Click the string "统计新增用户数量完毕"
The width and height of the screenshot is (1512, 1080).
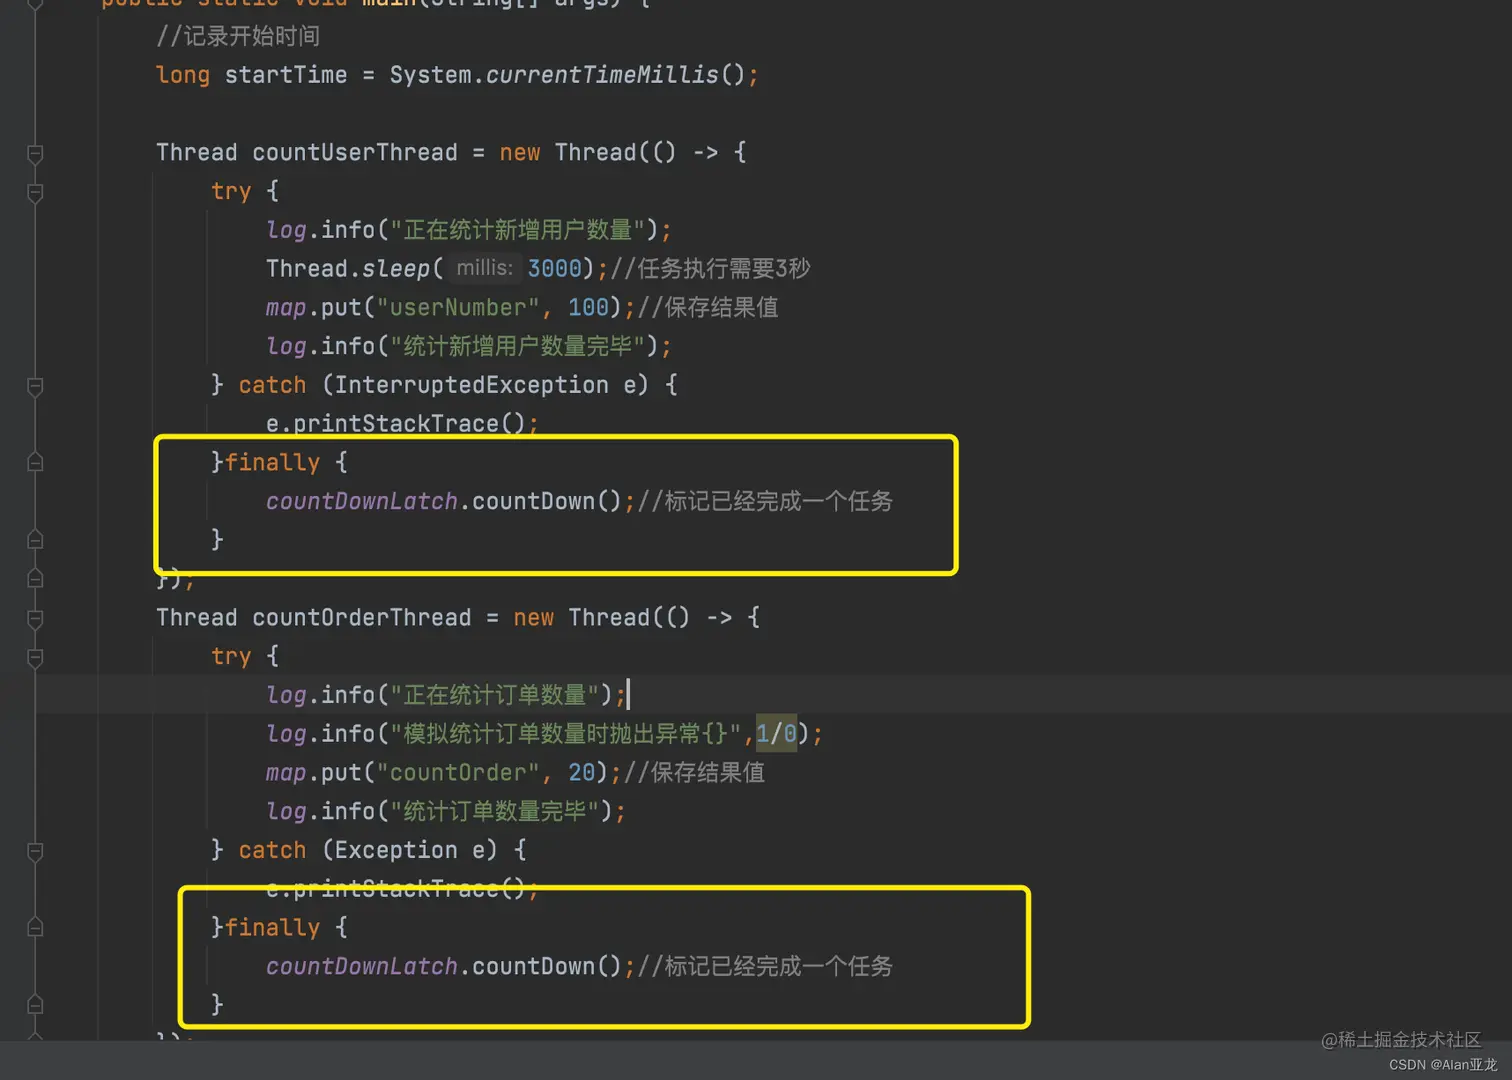click(518, 346)
